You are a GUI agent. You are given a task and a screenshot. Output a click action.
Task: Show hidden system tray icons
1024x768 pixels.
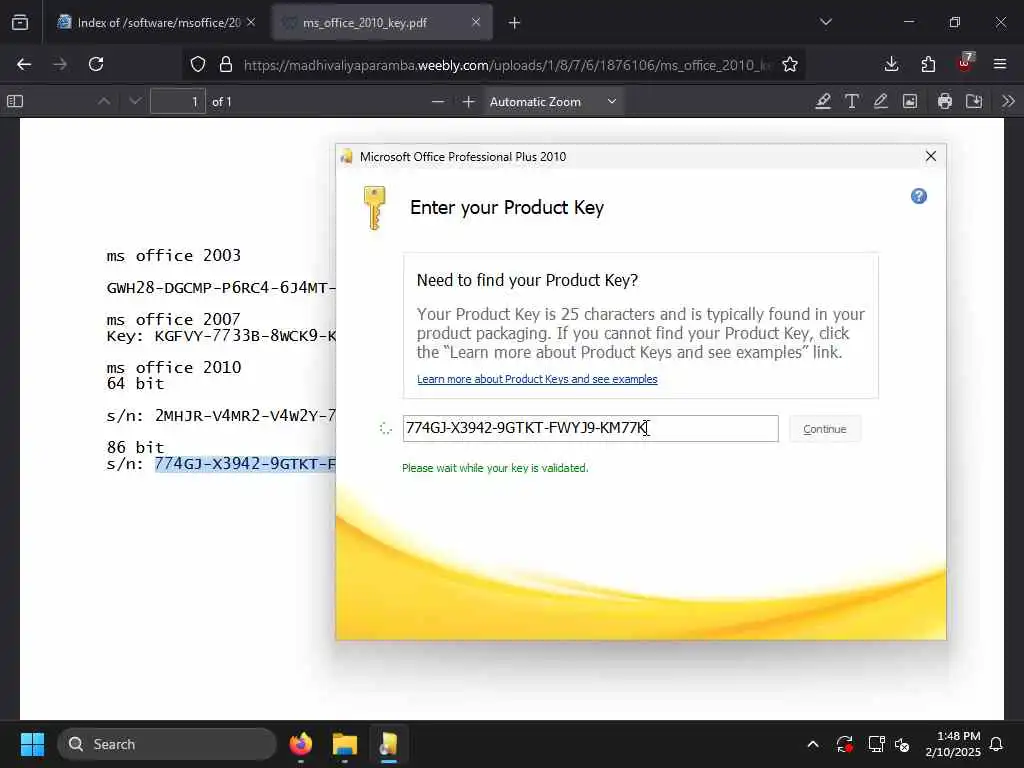812,744
